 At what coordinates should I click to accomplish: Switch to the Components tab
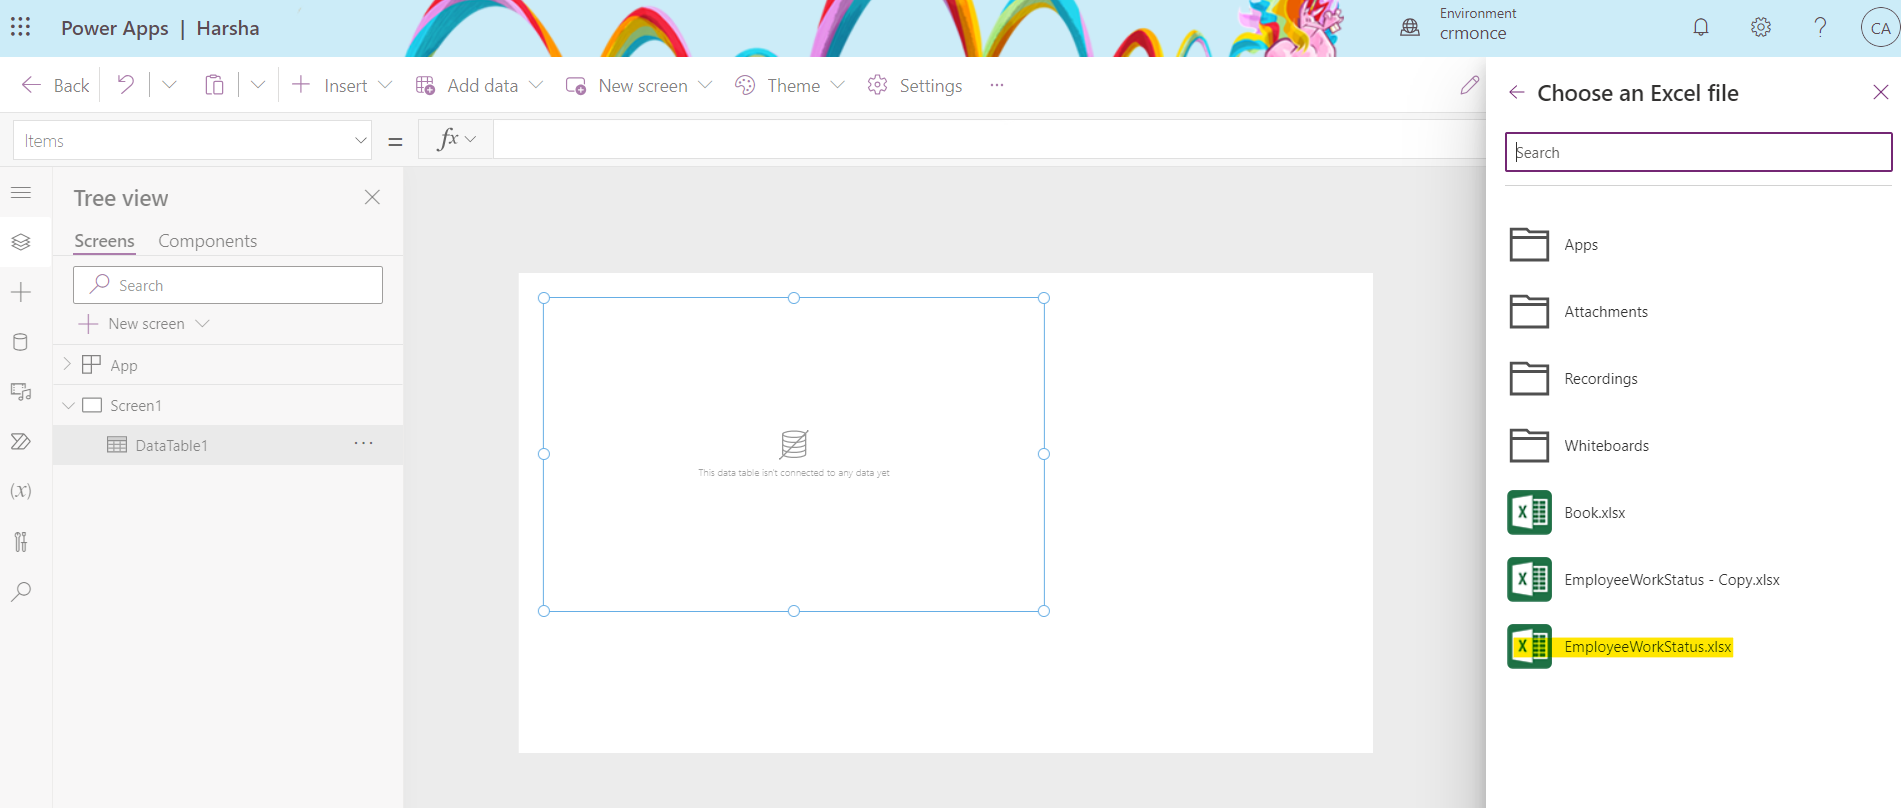pos(207,241)
